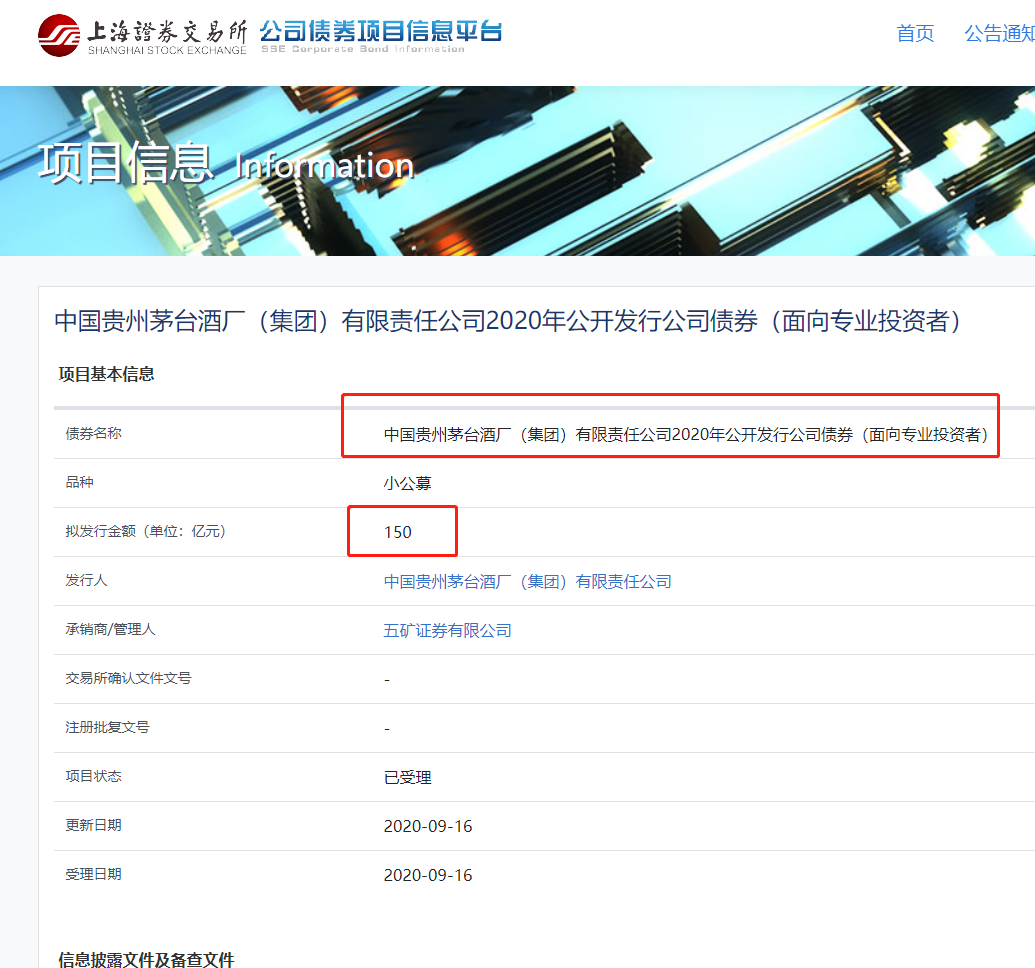Click the issue amount value 150
Screen dimensions: 1035x968
click(x=398, y=532)
